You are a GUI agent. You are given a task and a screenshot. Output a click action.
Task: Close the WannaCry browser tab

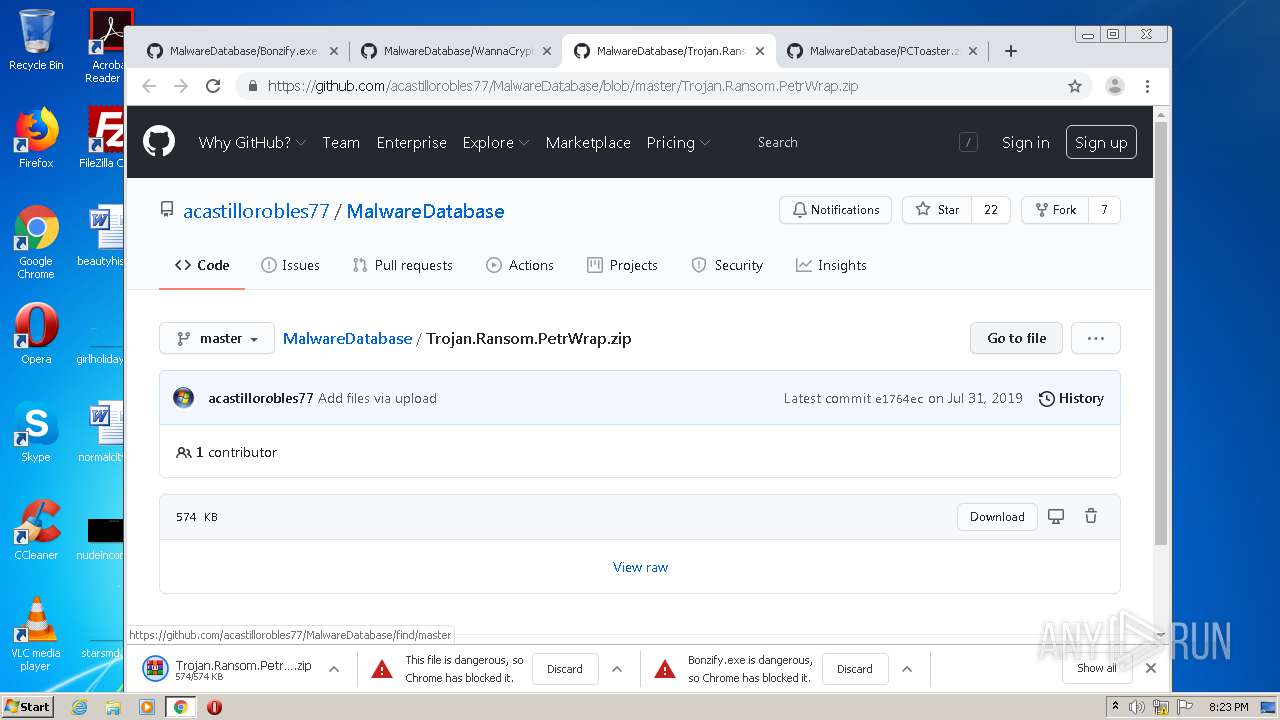click(547, 51)
